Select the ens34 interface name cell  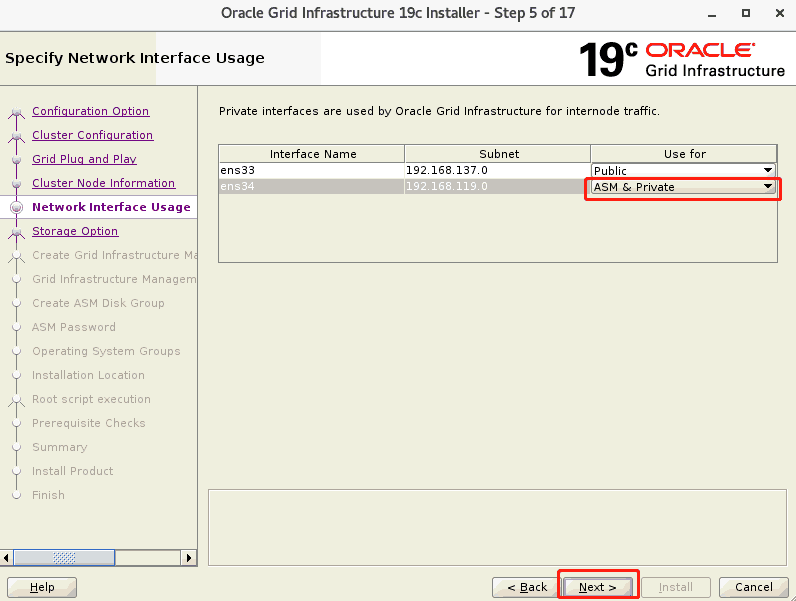(312, 186)
